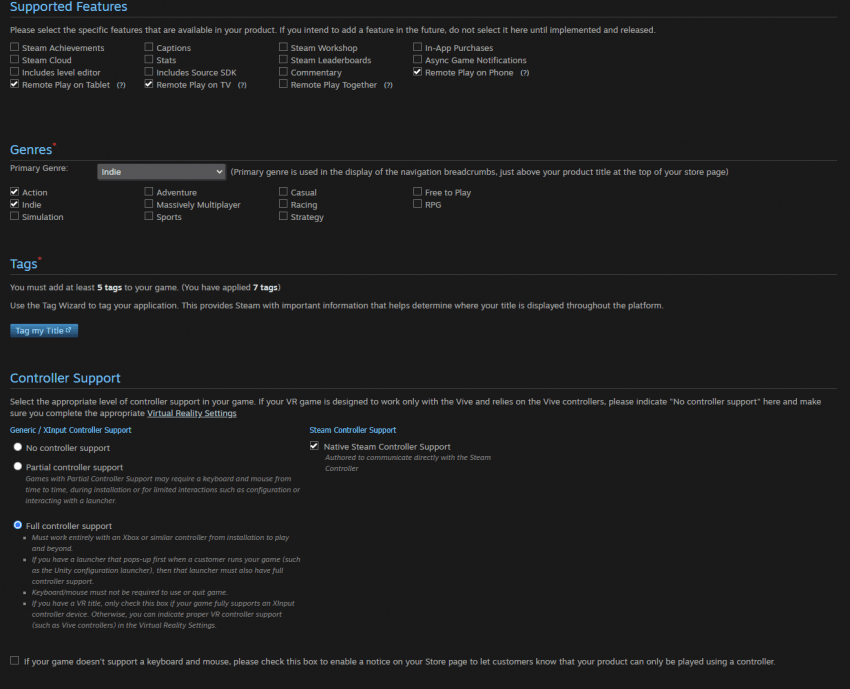Image resolution: width=850 pixels, height=689 pixels.
Task: Check the RPG genre
Action: [x=417, y=204]
